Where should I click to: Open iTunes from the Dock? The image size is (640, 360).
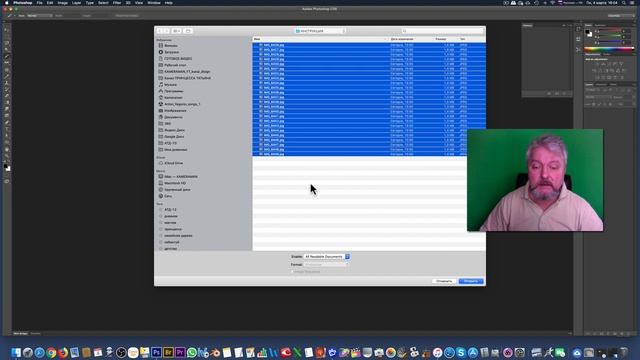pyautogui.click(x=438, y=352)
